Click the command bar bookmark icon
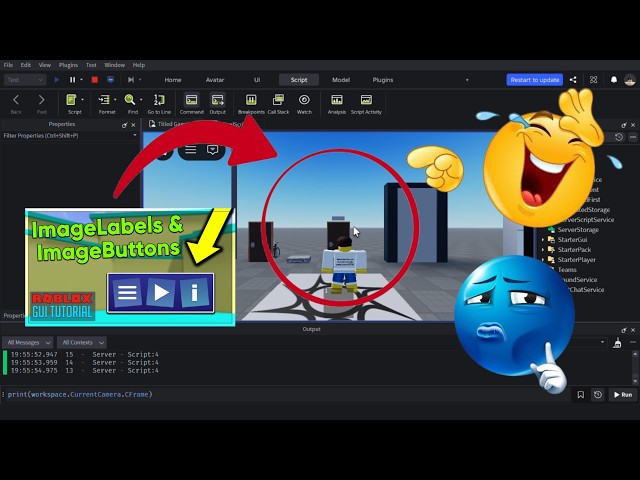Screen dimensions: 640x480 580,395
